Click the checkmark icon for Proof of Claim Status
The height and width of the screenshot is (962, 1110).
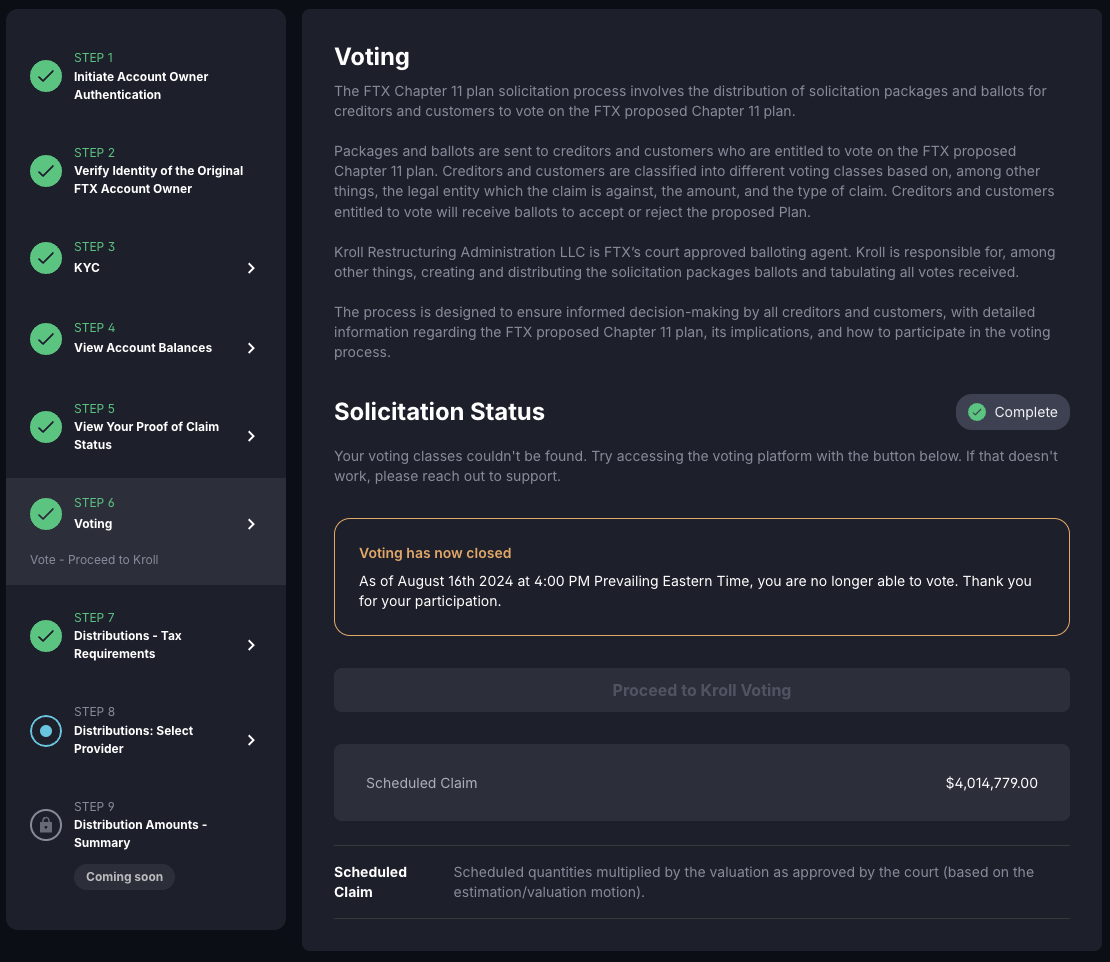(46, 427)
